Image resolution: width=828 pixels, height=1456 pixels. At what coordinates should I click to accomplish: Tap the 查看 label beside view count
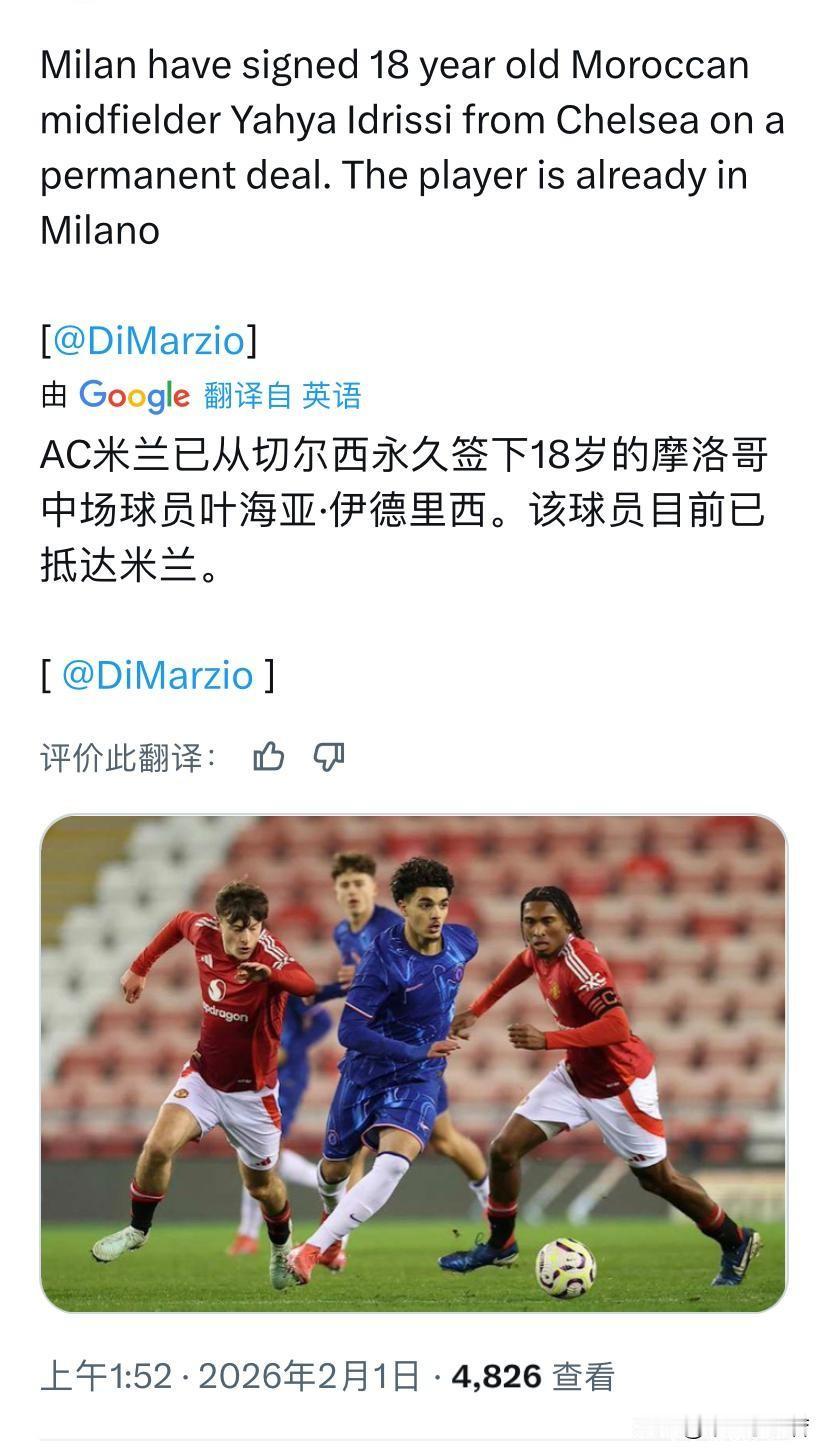[584, 1377]
